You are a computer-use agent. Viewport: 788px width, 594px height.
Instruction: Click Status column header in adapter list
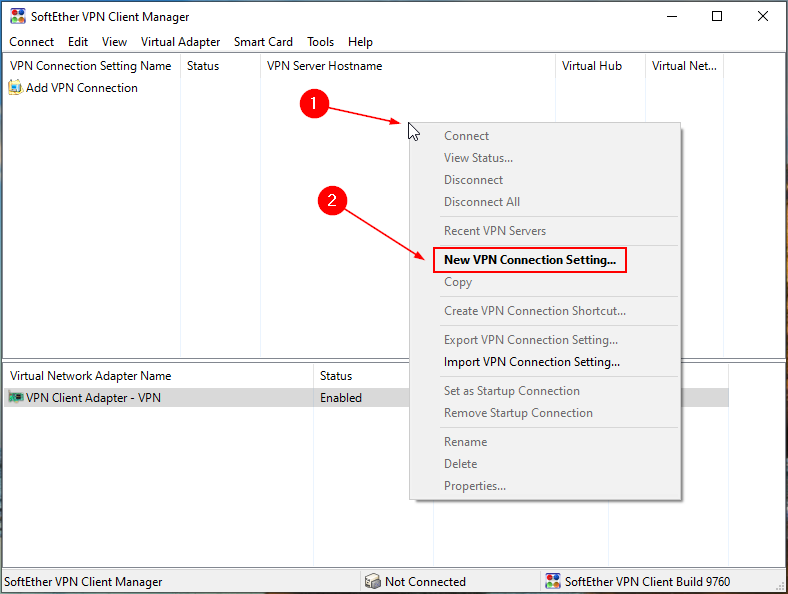tap(362, 376)
